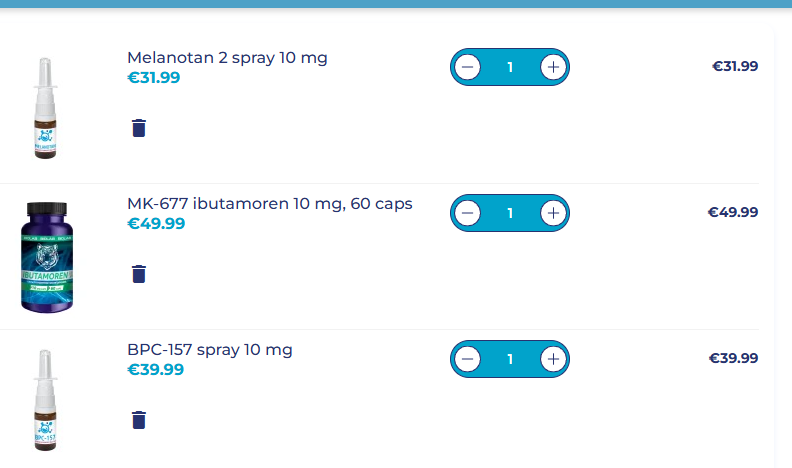This screenshot has width=792, height=468.
Task: Open MK-677 ibutamoren 10 mg product link
Action: pos(269,204)
